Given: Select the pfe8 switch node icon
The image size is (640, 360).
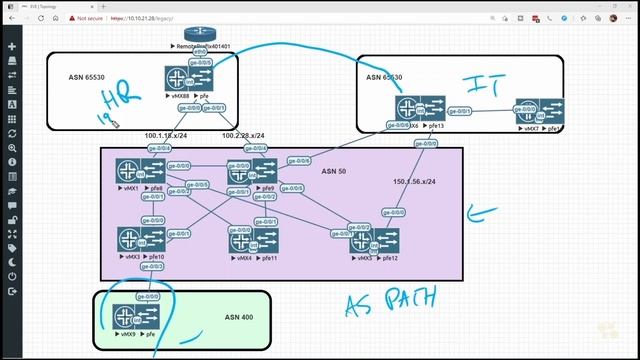Looking at the screenshot, I should tap(153, 171).
